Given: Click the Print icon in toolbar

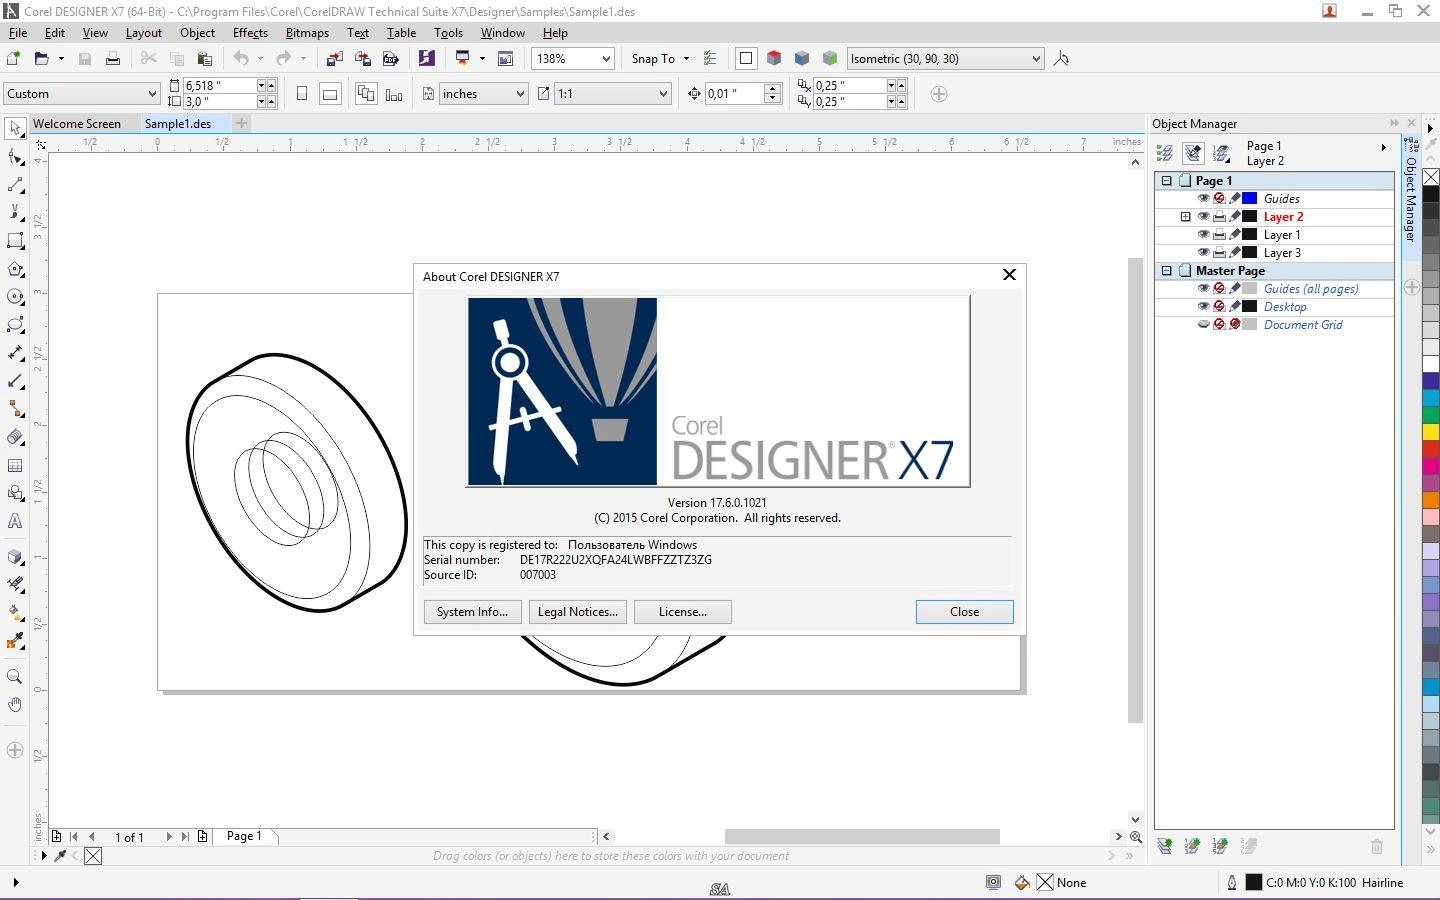Looking at the screenshot, I should point(113,59).
